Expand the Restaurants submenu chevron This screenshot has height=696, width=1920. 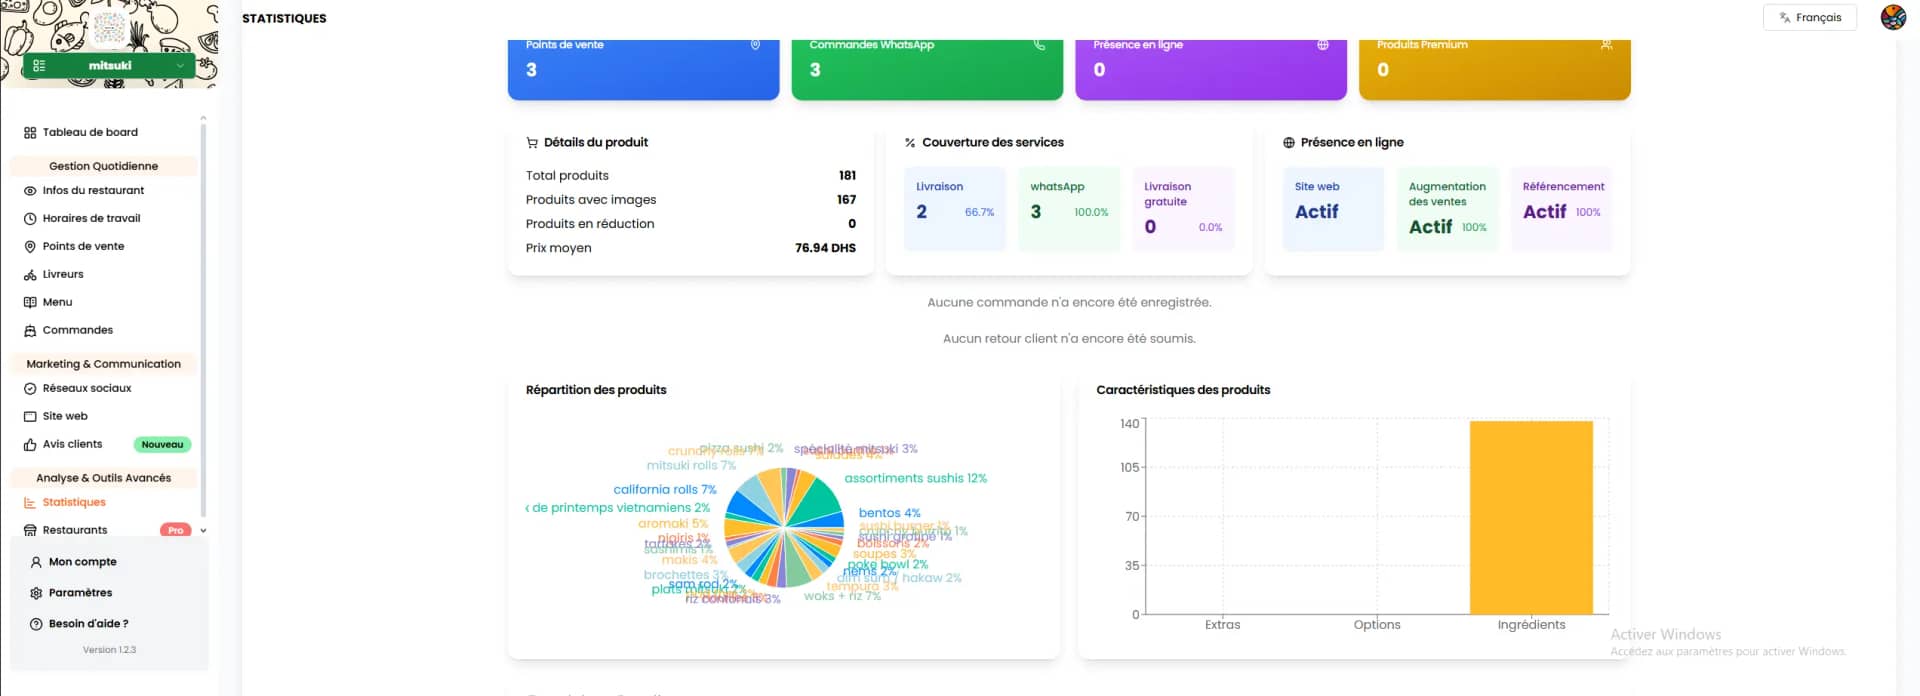pyautogui.click(x=203, y=531)
